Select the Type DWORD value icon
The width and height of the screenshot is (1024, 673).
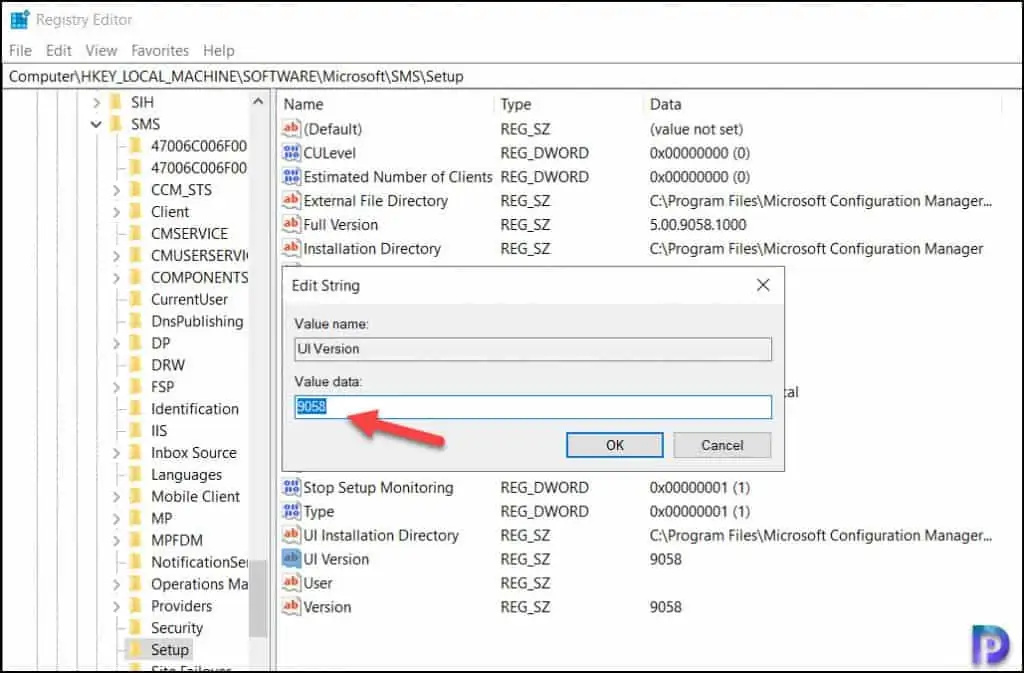[x=291, y=511]
